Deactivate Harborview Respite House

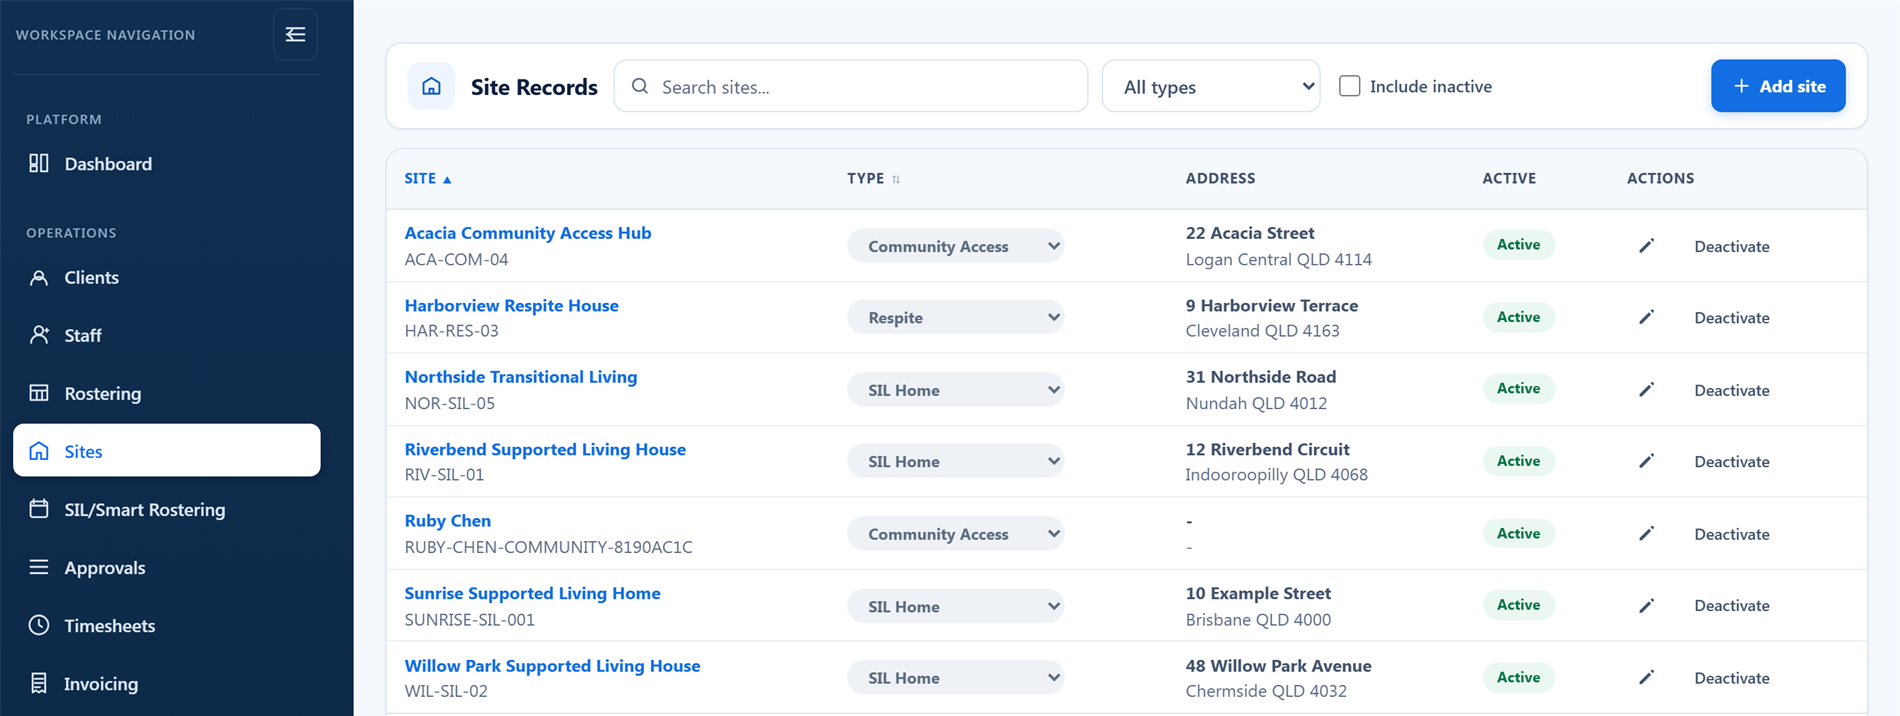[1731, 317]
